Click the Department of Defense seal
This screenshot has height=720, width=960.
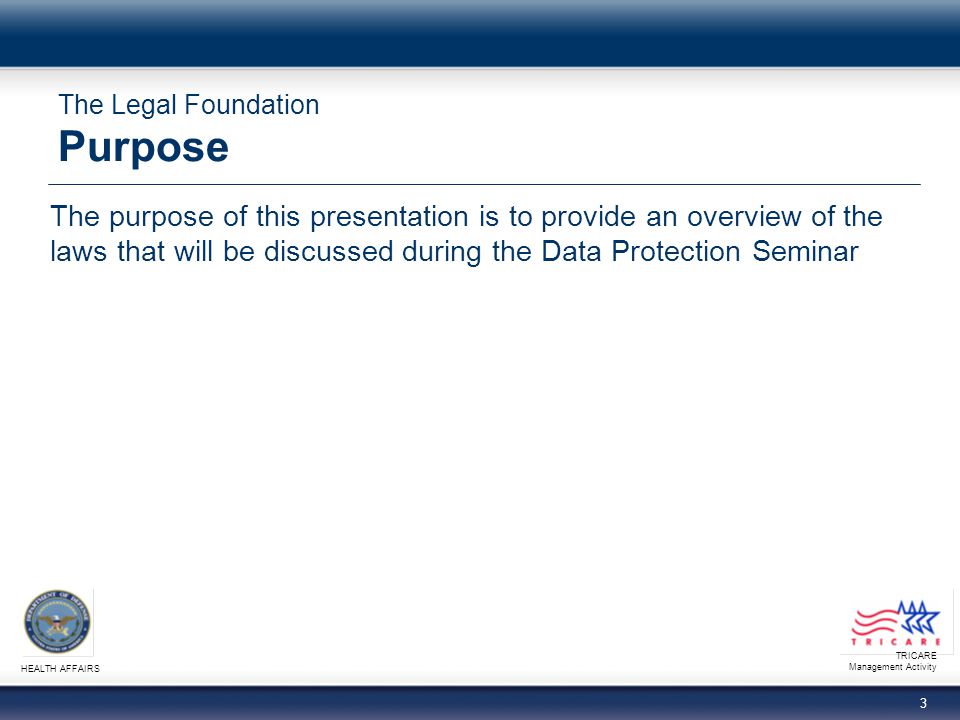(57, 622)
